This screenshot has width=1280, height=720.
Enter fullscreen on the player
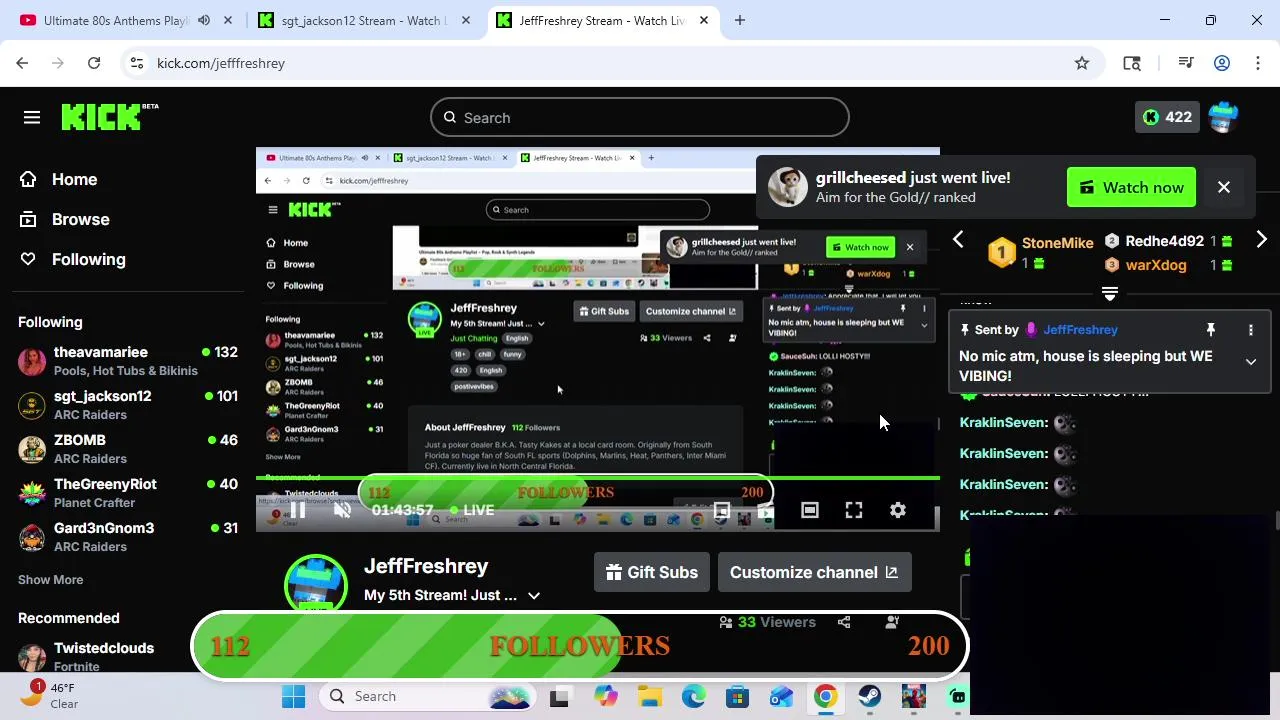click(854, 510)
